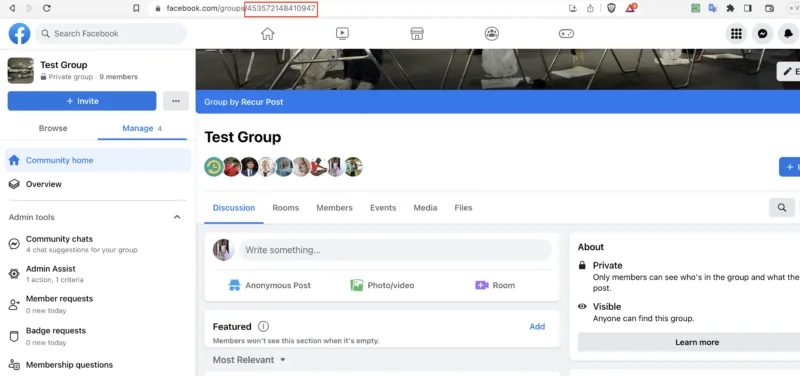Click the padlock icon in the address bar

click(158, 8)
